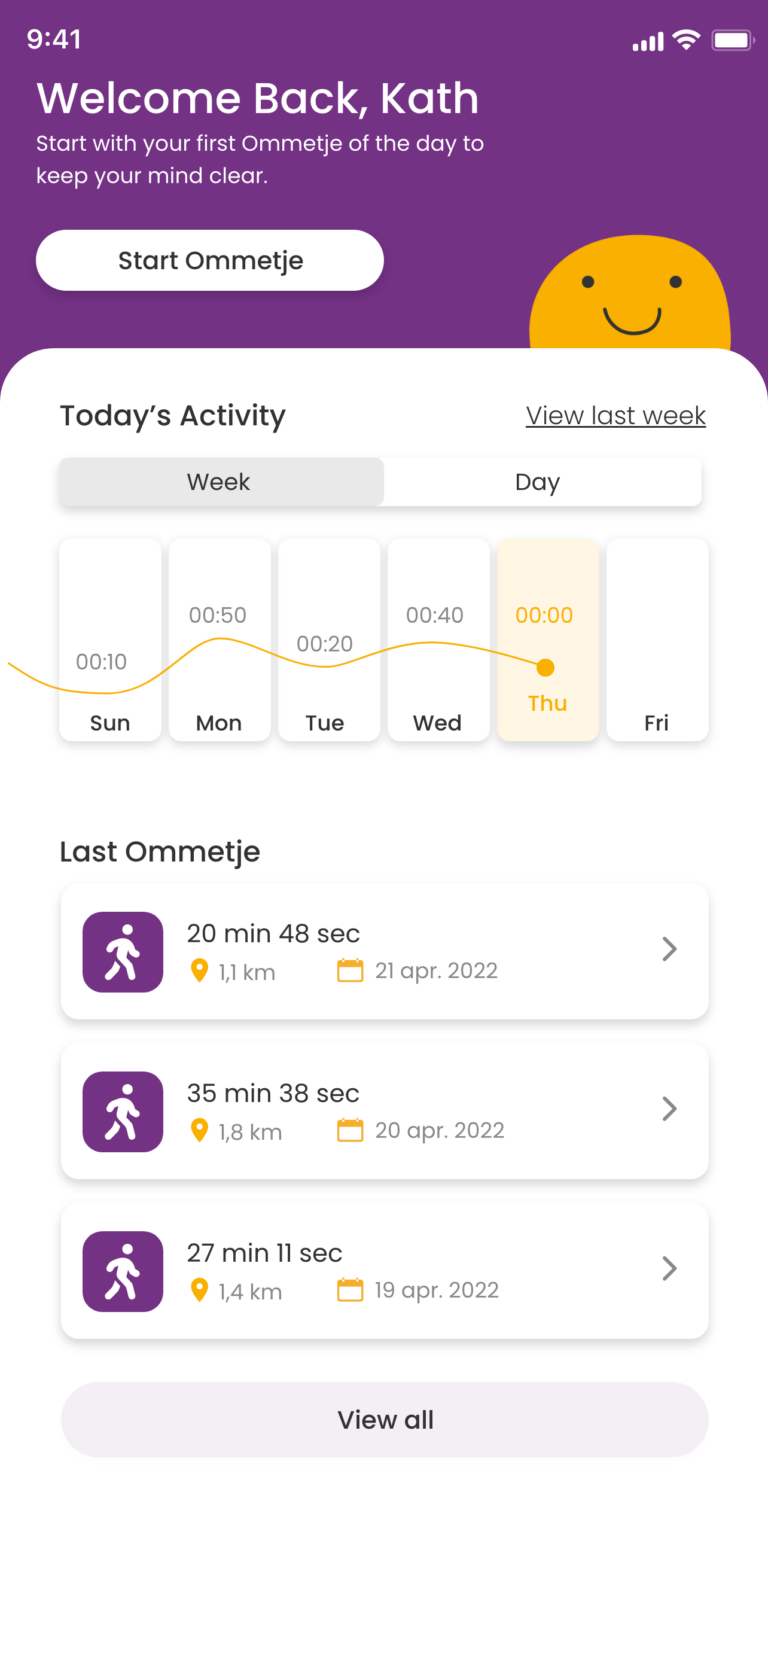Open the 20 apr. 2022 walk chevron
The image size is (768, 1662).
click(669, 1108)
